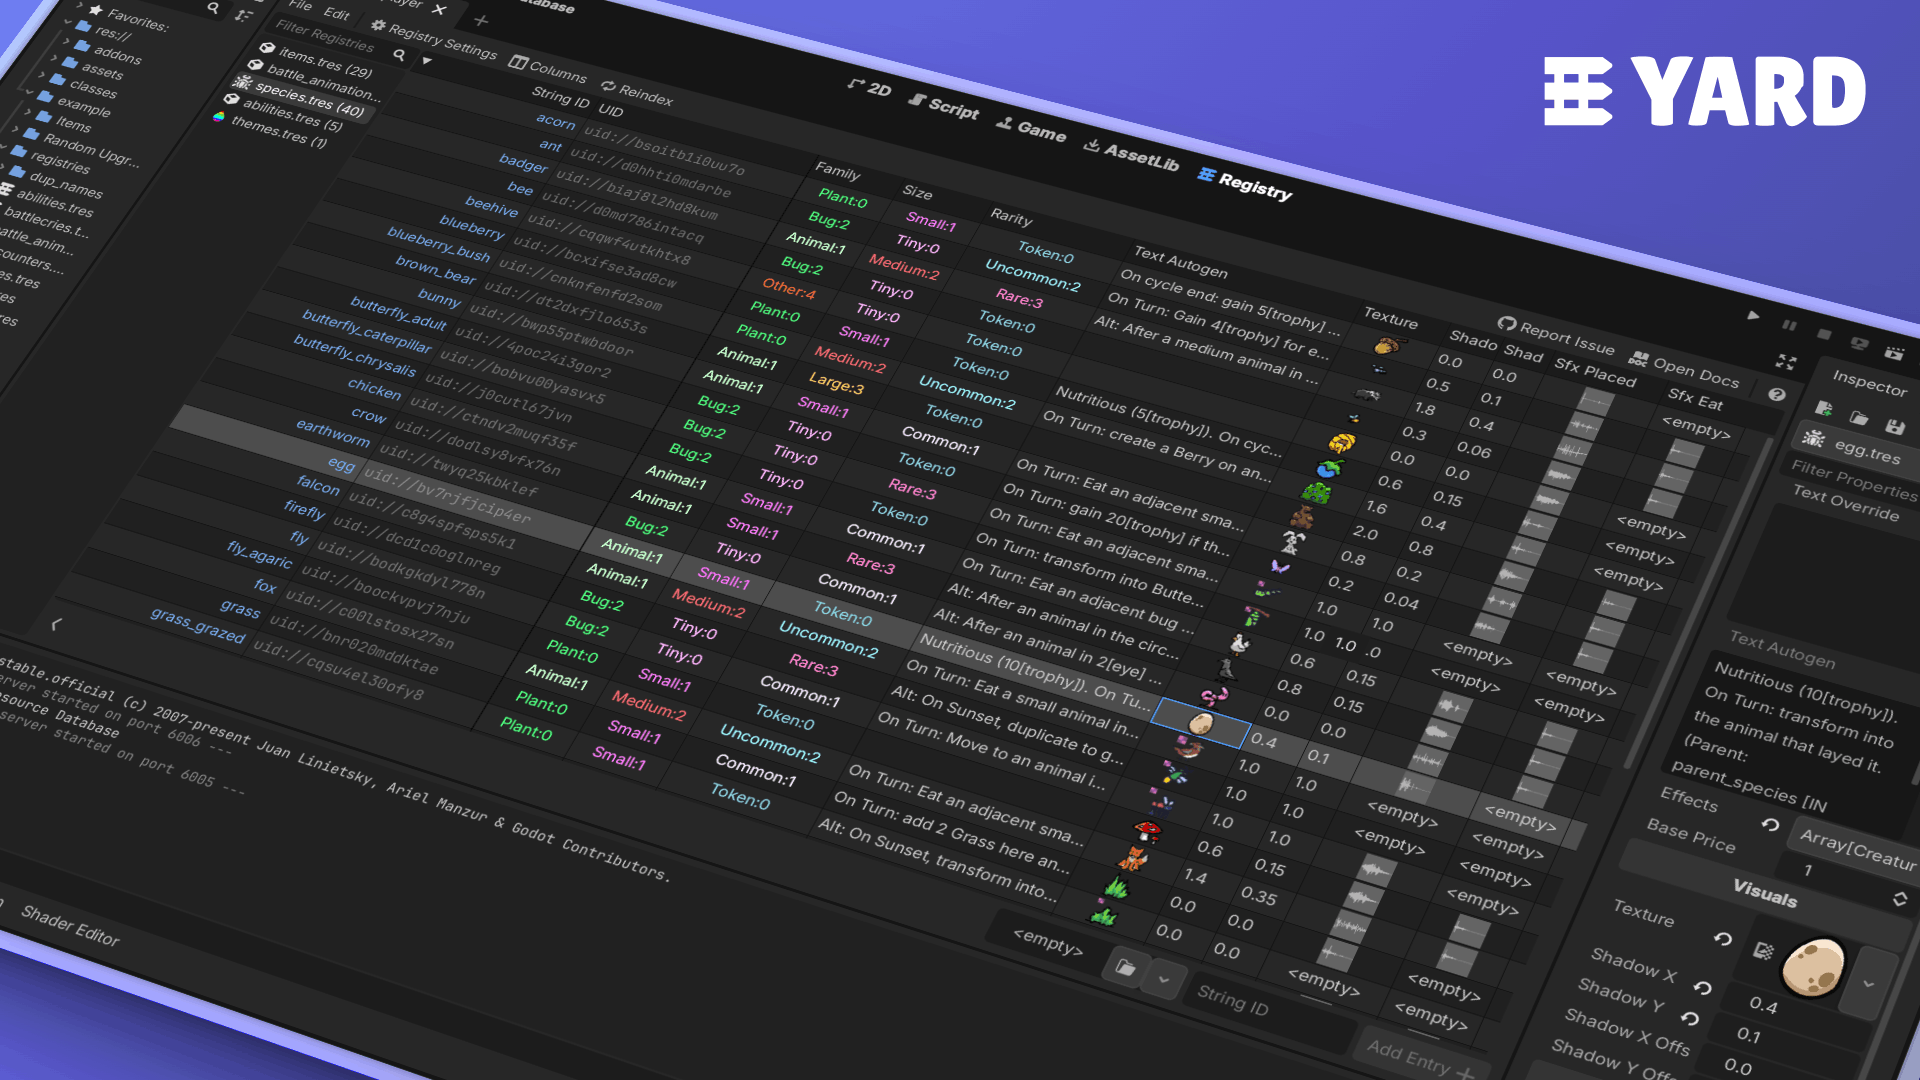Click the help question mark icon
Screen dimensions: 1920x1080
(x=1776, y=394)
